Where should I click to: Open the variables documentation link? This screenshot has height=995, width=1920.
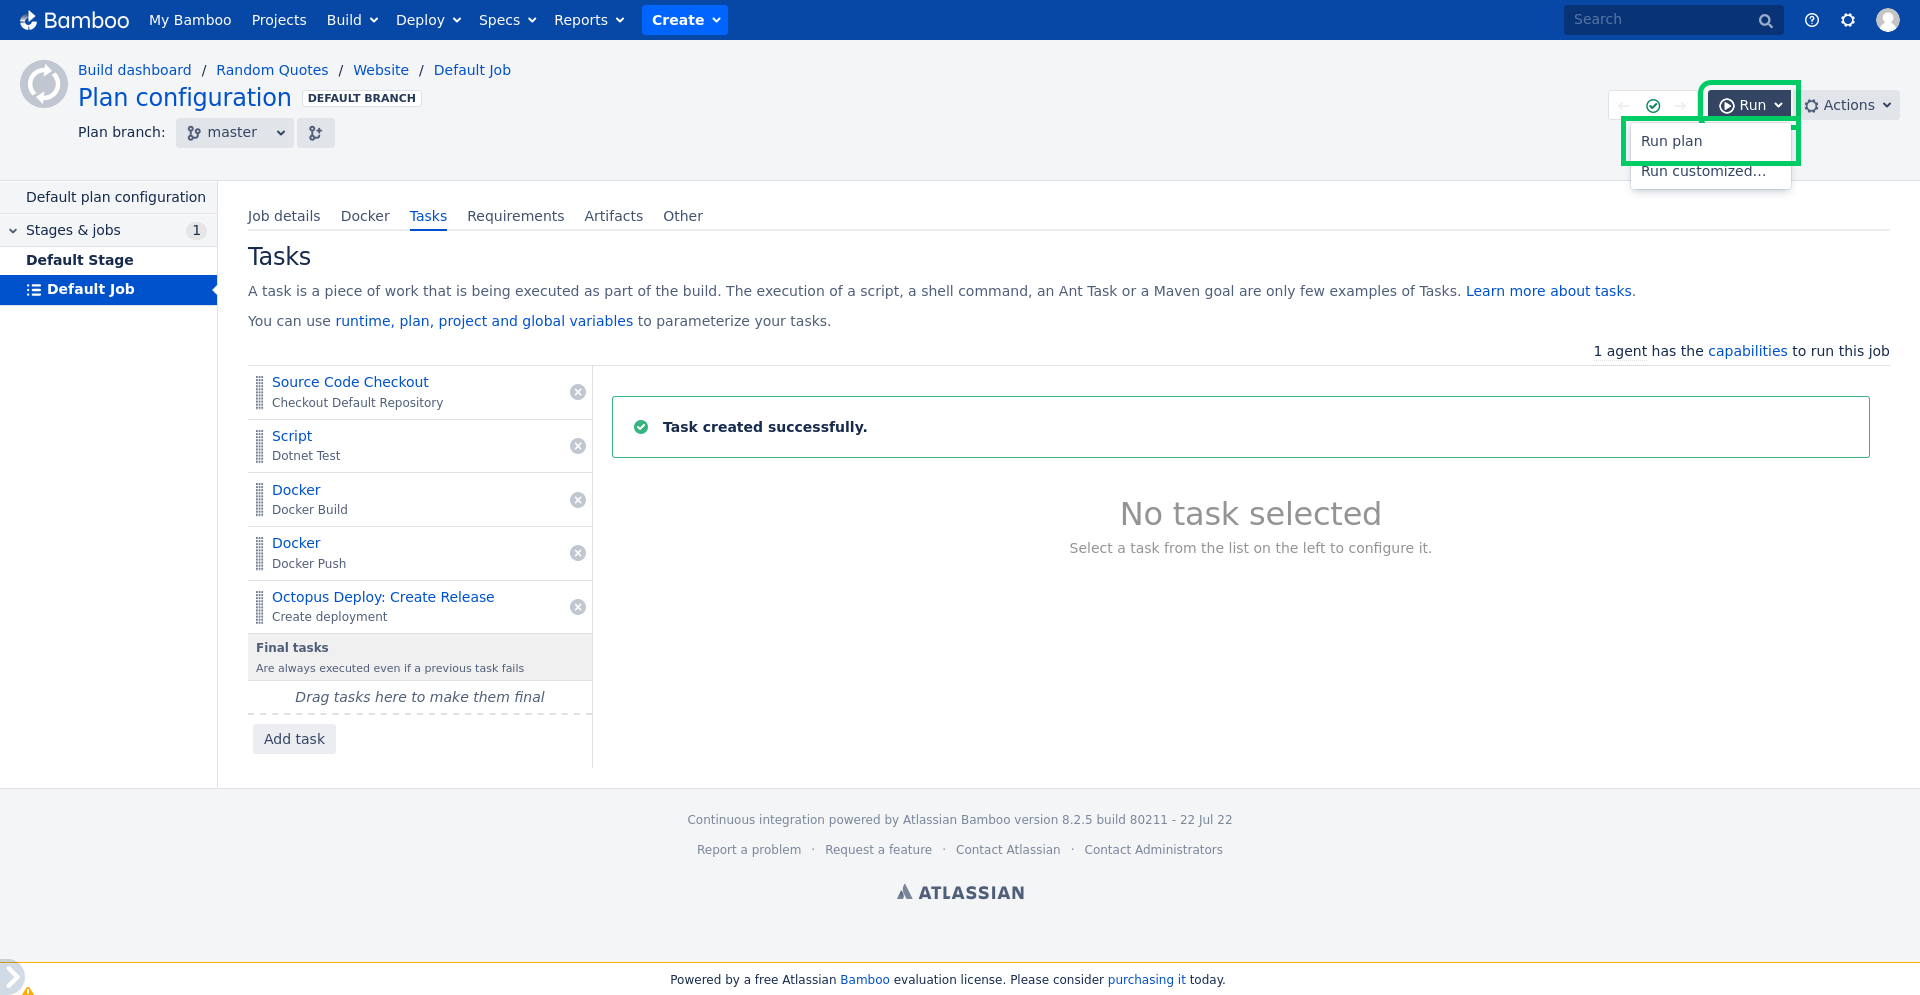point(484,321)
